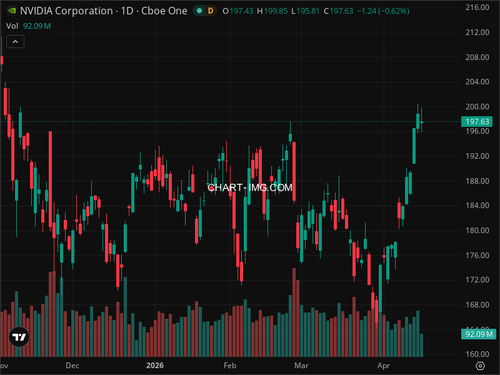This screenshot has width=500, height=375.
Task: Click the volume value 92.09 M in legend
Action: 37,26
